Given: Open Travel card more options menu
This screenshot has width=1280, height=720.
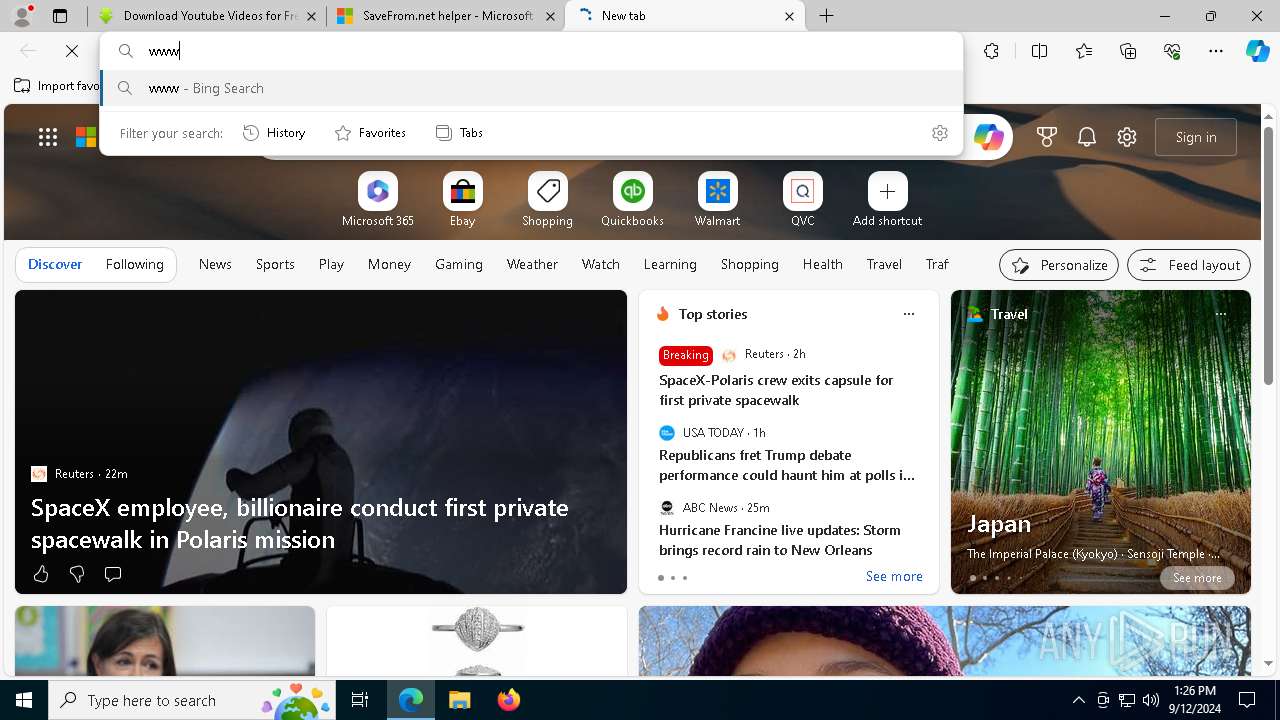Looking at the screenshot, I should (x=1220, y=314).
